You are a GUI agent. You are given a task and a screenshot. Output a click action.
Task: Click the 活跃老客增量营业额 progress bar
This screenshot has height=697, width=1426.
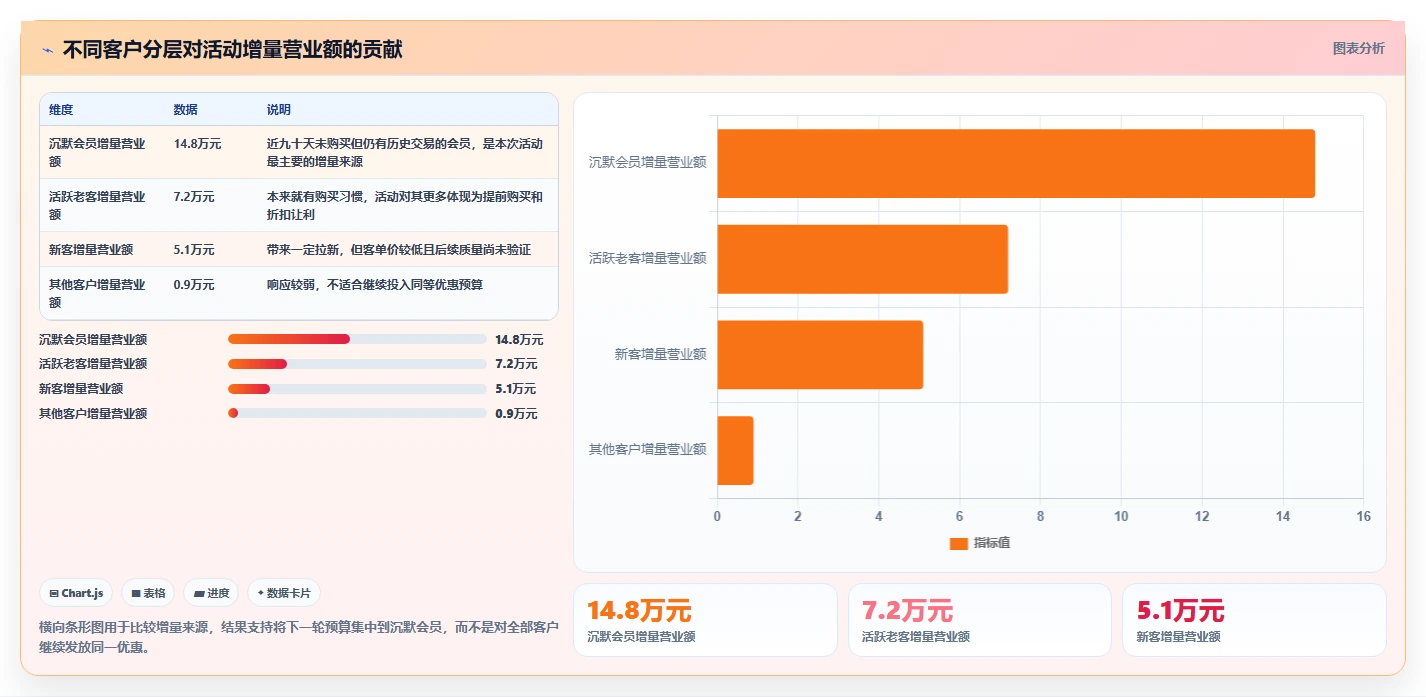point(357,364)
